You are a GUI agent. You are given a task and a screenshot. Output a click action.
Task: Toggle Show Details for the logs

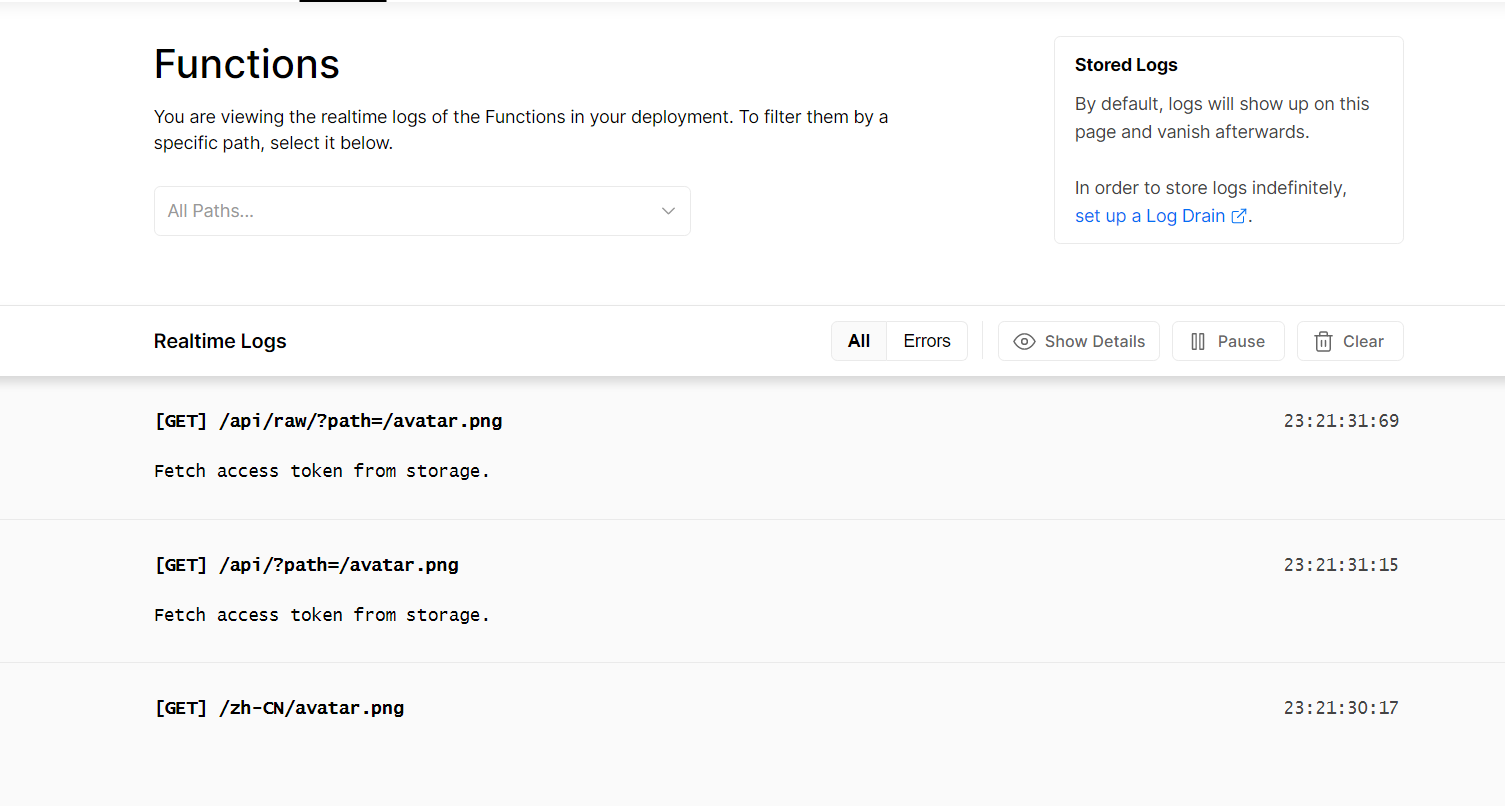click(1079, 341)
